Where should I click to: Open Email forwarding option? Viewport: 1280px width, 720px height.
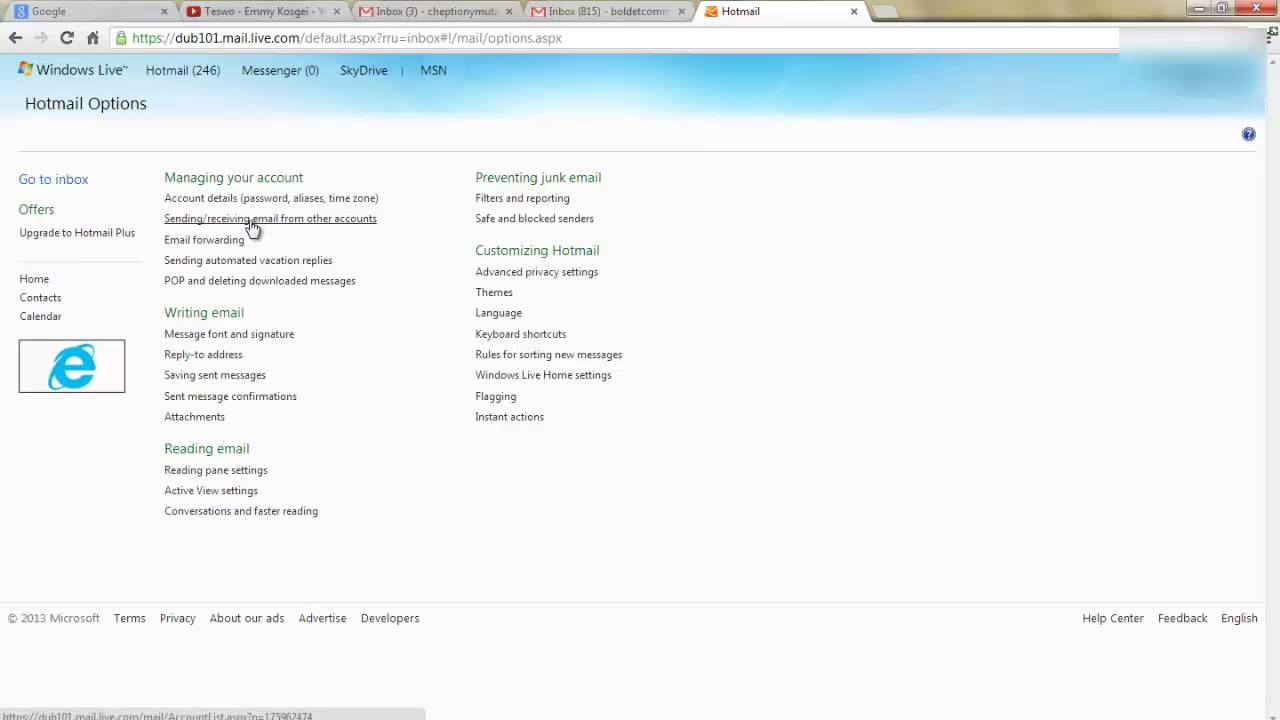point(204,240)
